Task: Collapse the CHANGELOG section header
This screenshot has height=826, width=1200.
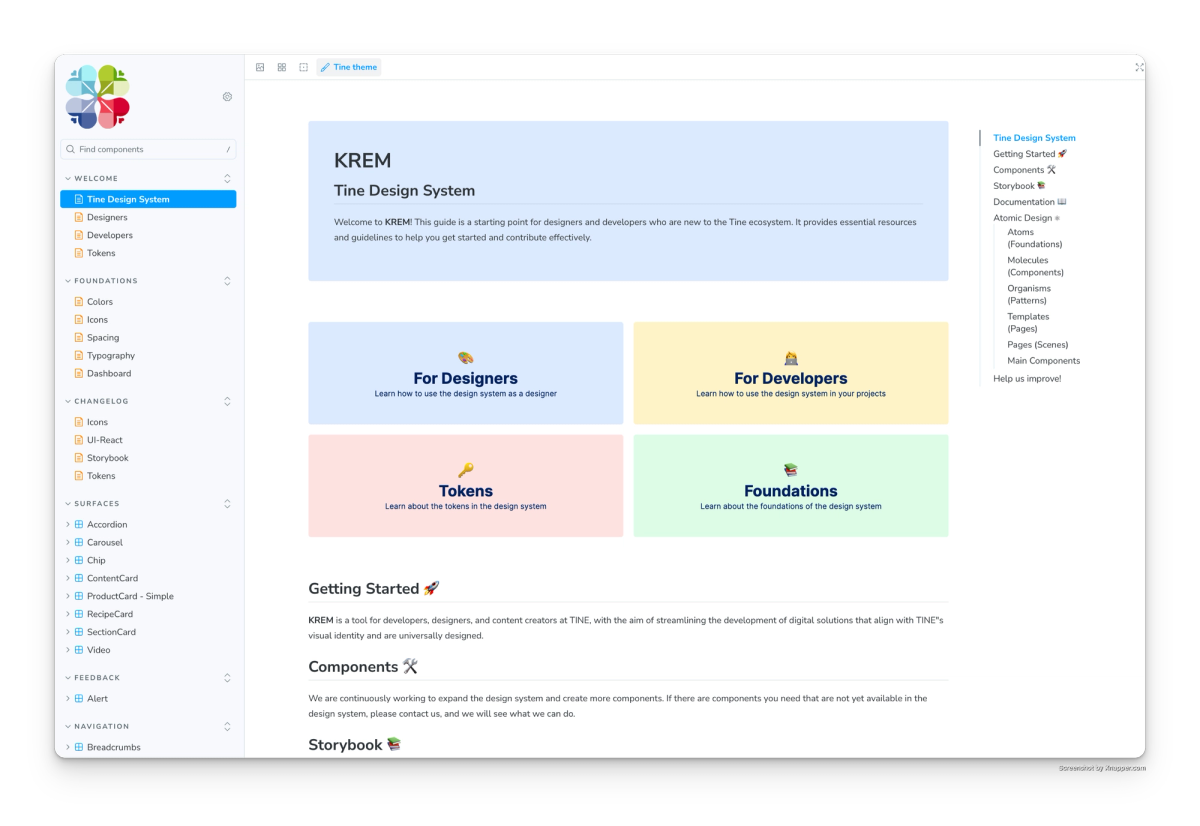Action: tap(97, 401)
